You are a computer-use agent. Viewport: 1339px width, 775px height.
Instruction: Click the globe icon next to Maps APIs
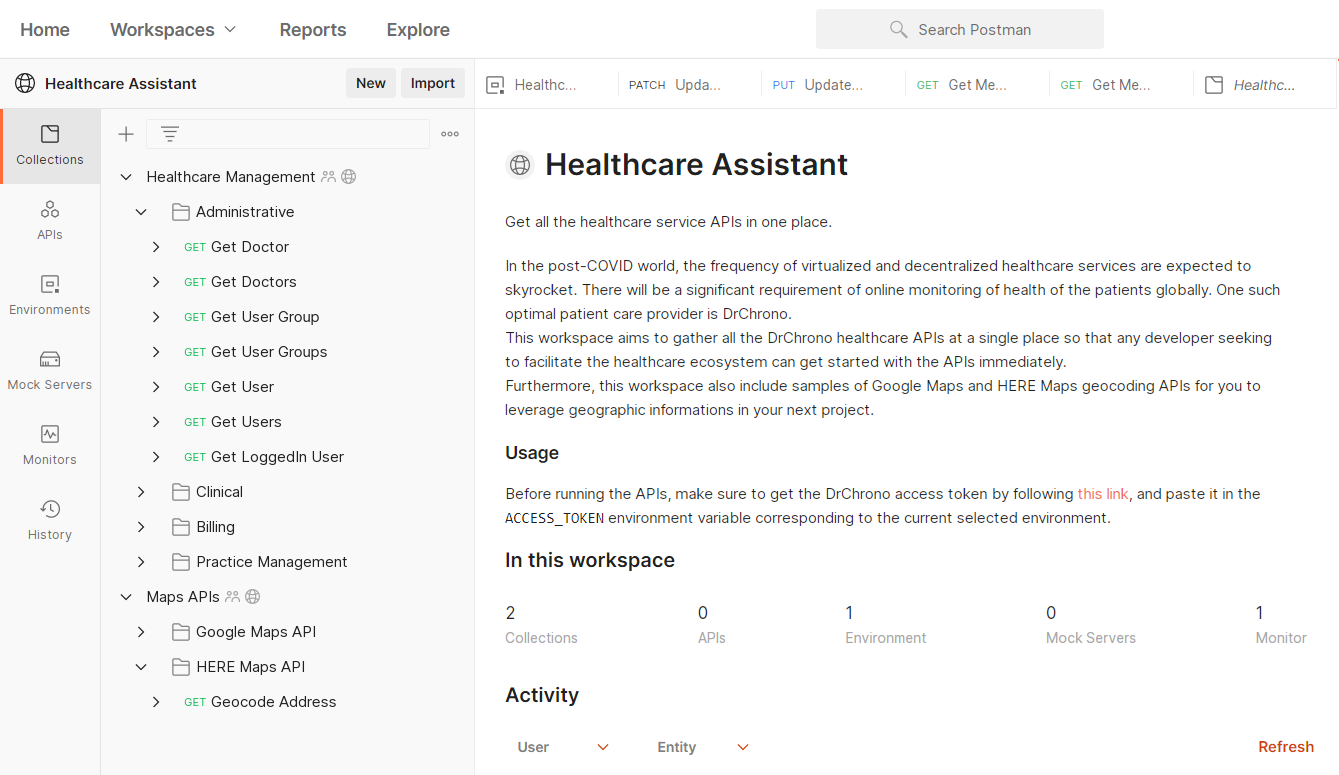(253, 597)
